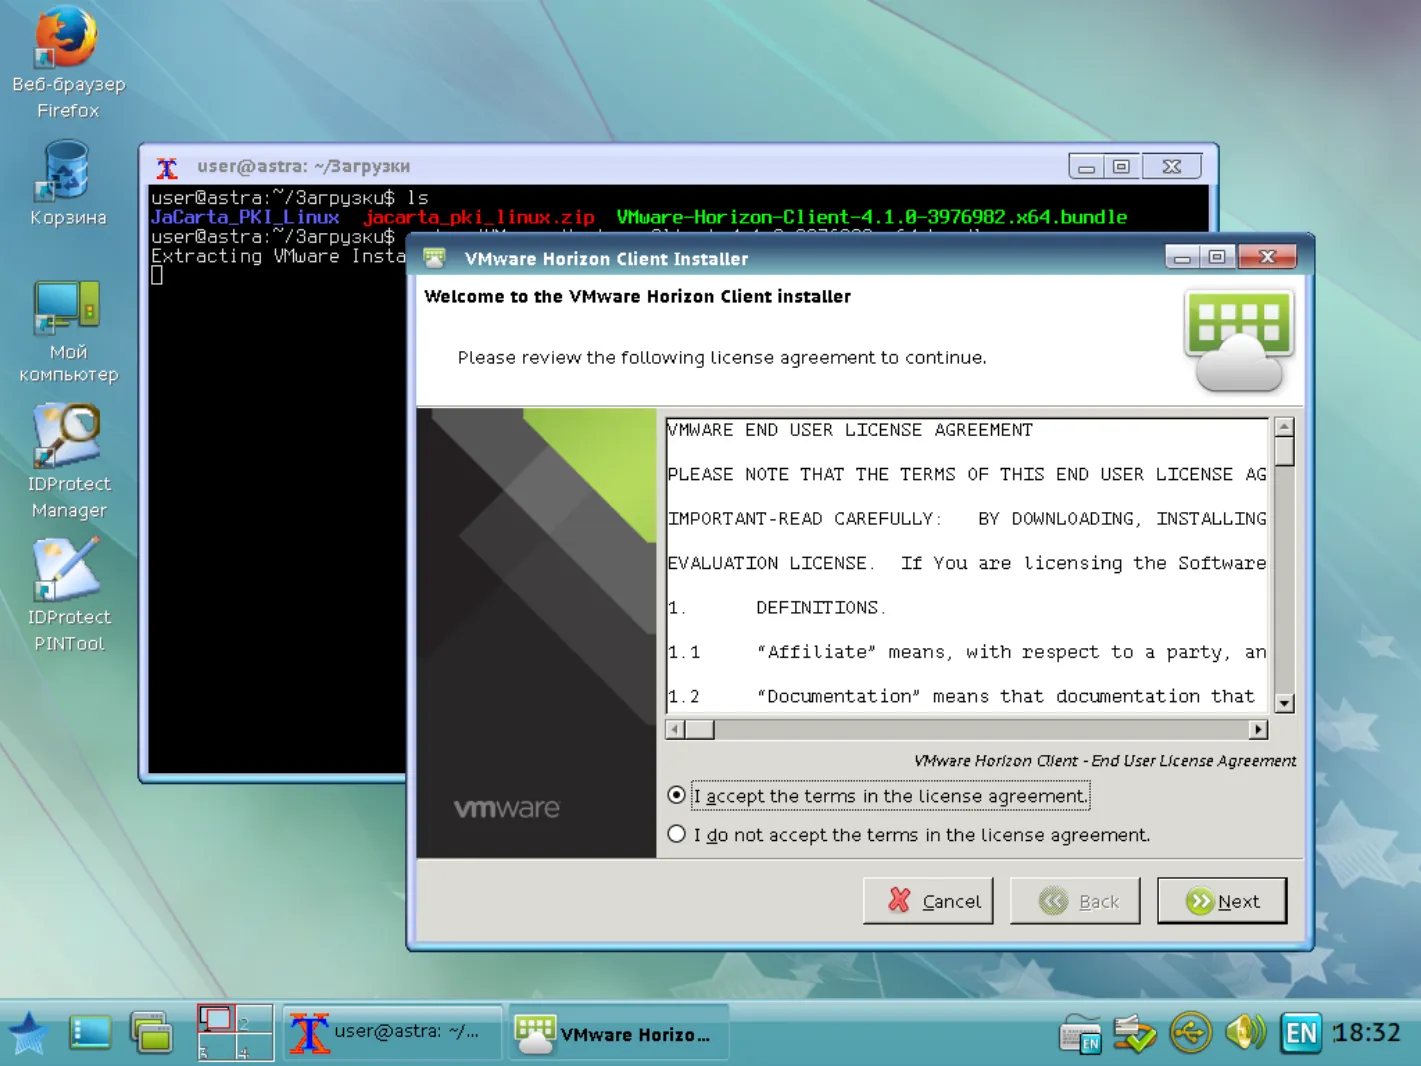Click the show desktop taskbar icon
The height and width of the screenshot is (1066, 1421).
[90, 1033]
